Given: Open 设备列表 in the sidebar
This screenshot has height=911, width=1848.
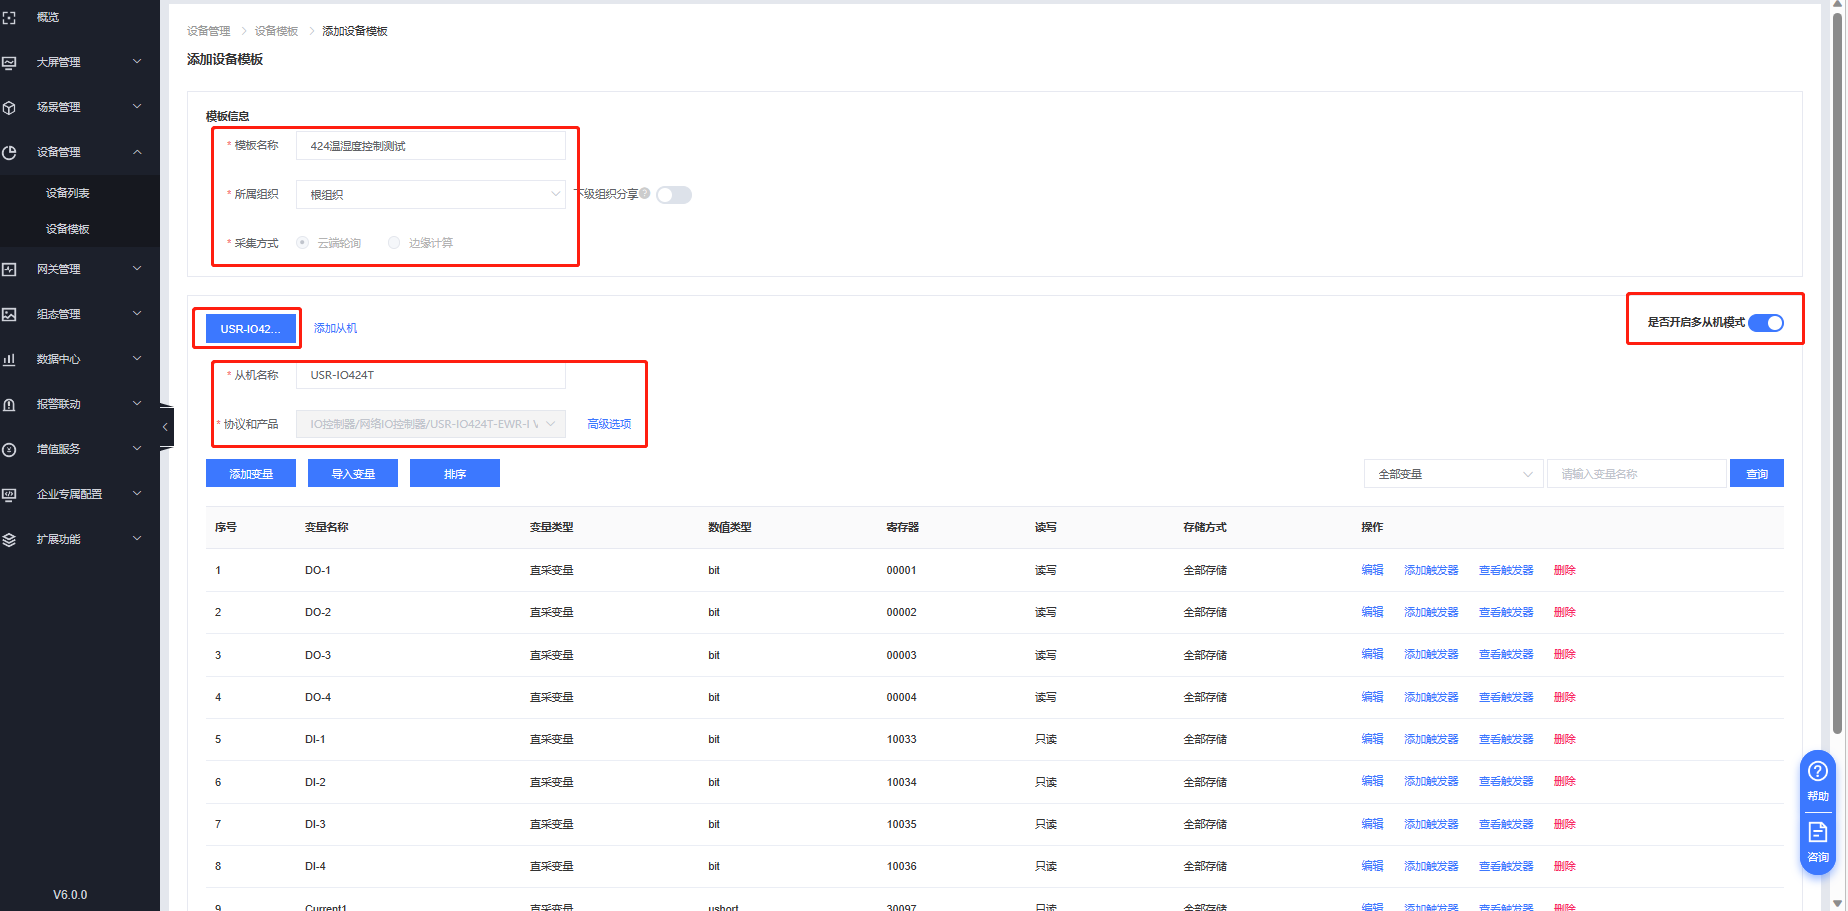Looking at the screenshot, I should 68,193.
